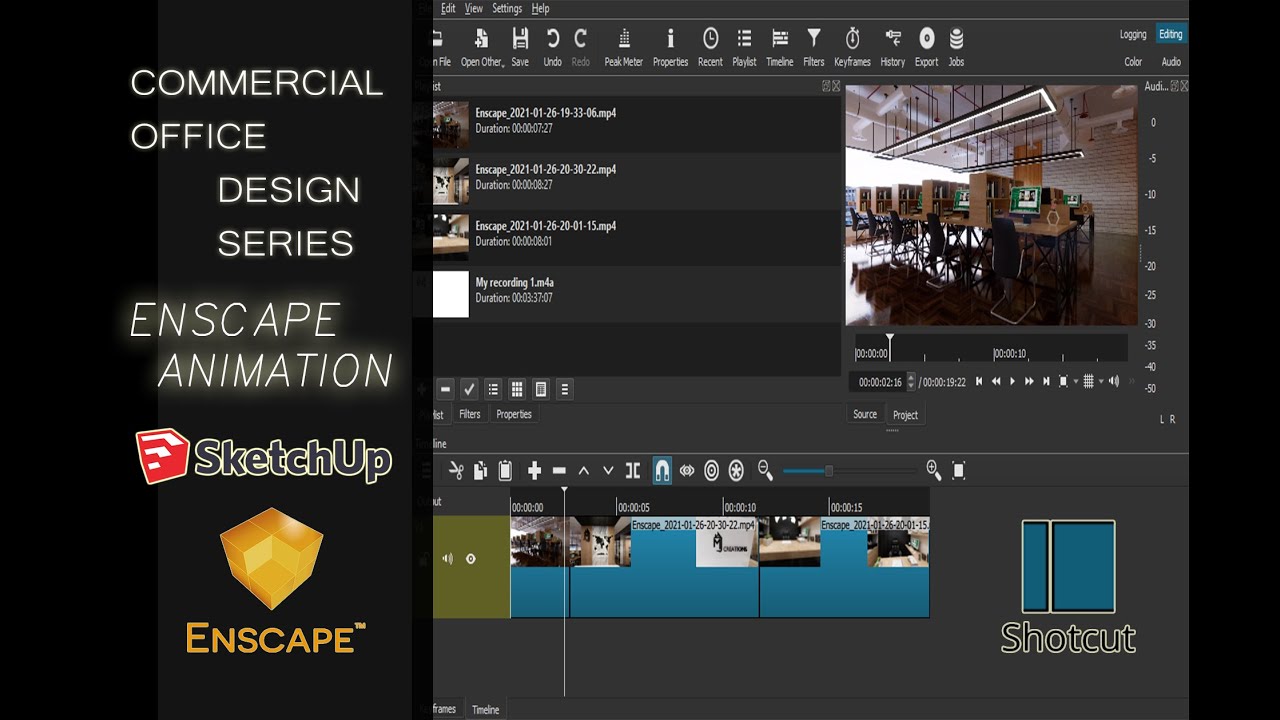1280x720 pixels.
Task: Switch to the Color layout
Action: pyautogui.click(x=1133, y=62)
